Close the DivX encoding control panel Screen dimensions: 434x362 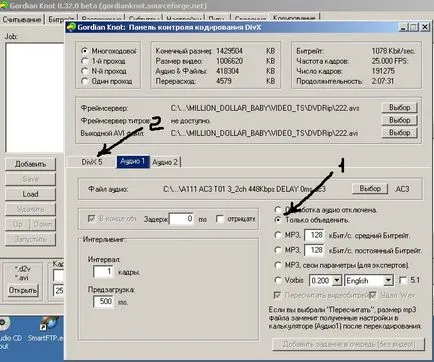point(425,27)
